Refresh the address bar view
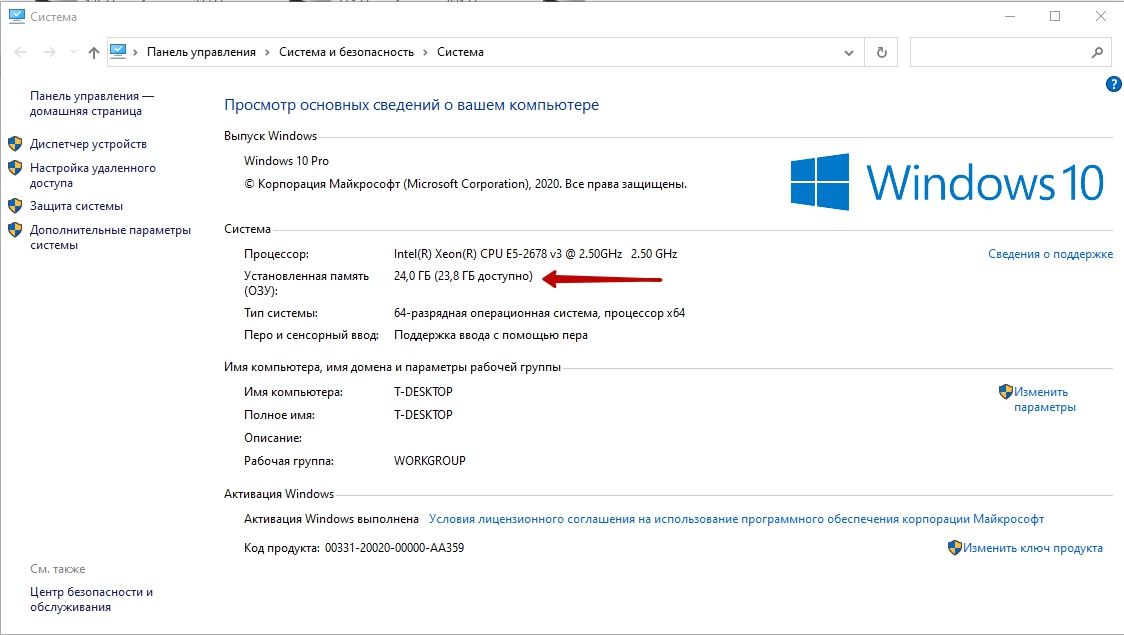 tap(881, 52)
